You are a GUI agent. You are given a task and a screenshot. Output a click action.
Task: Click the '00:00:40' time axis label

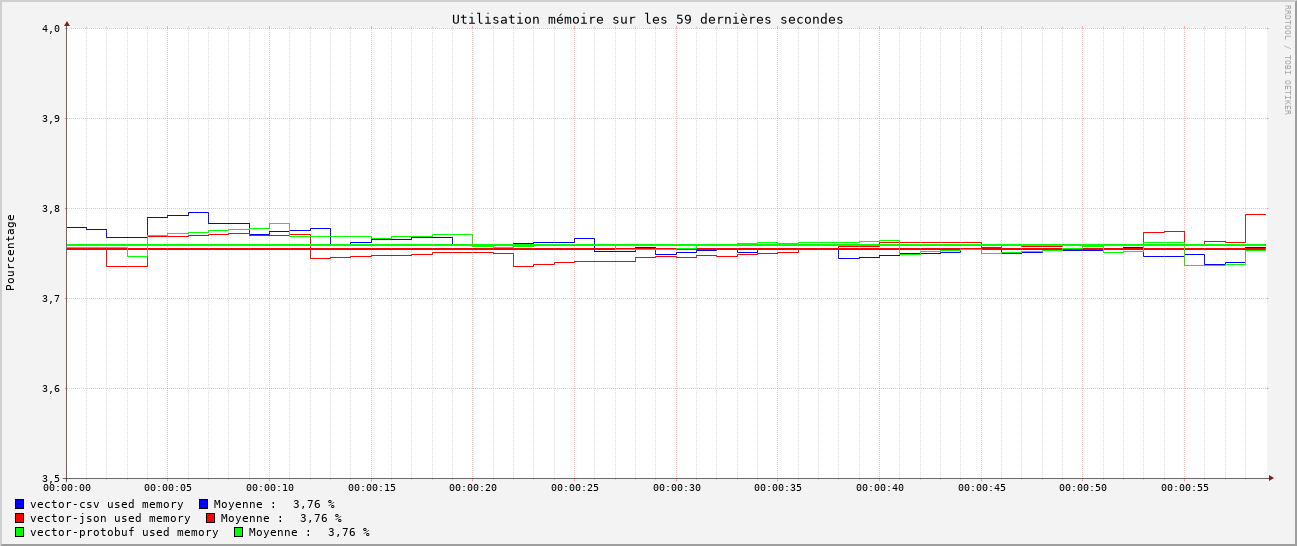pyautogui.click(x=880, y=488)
